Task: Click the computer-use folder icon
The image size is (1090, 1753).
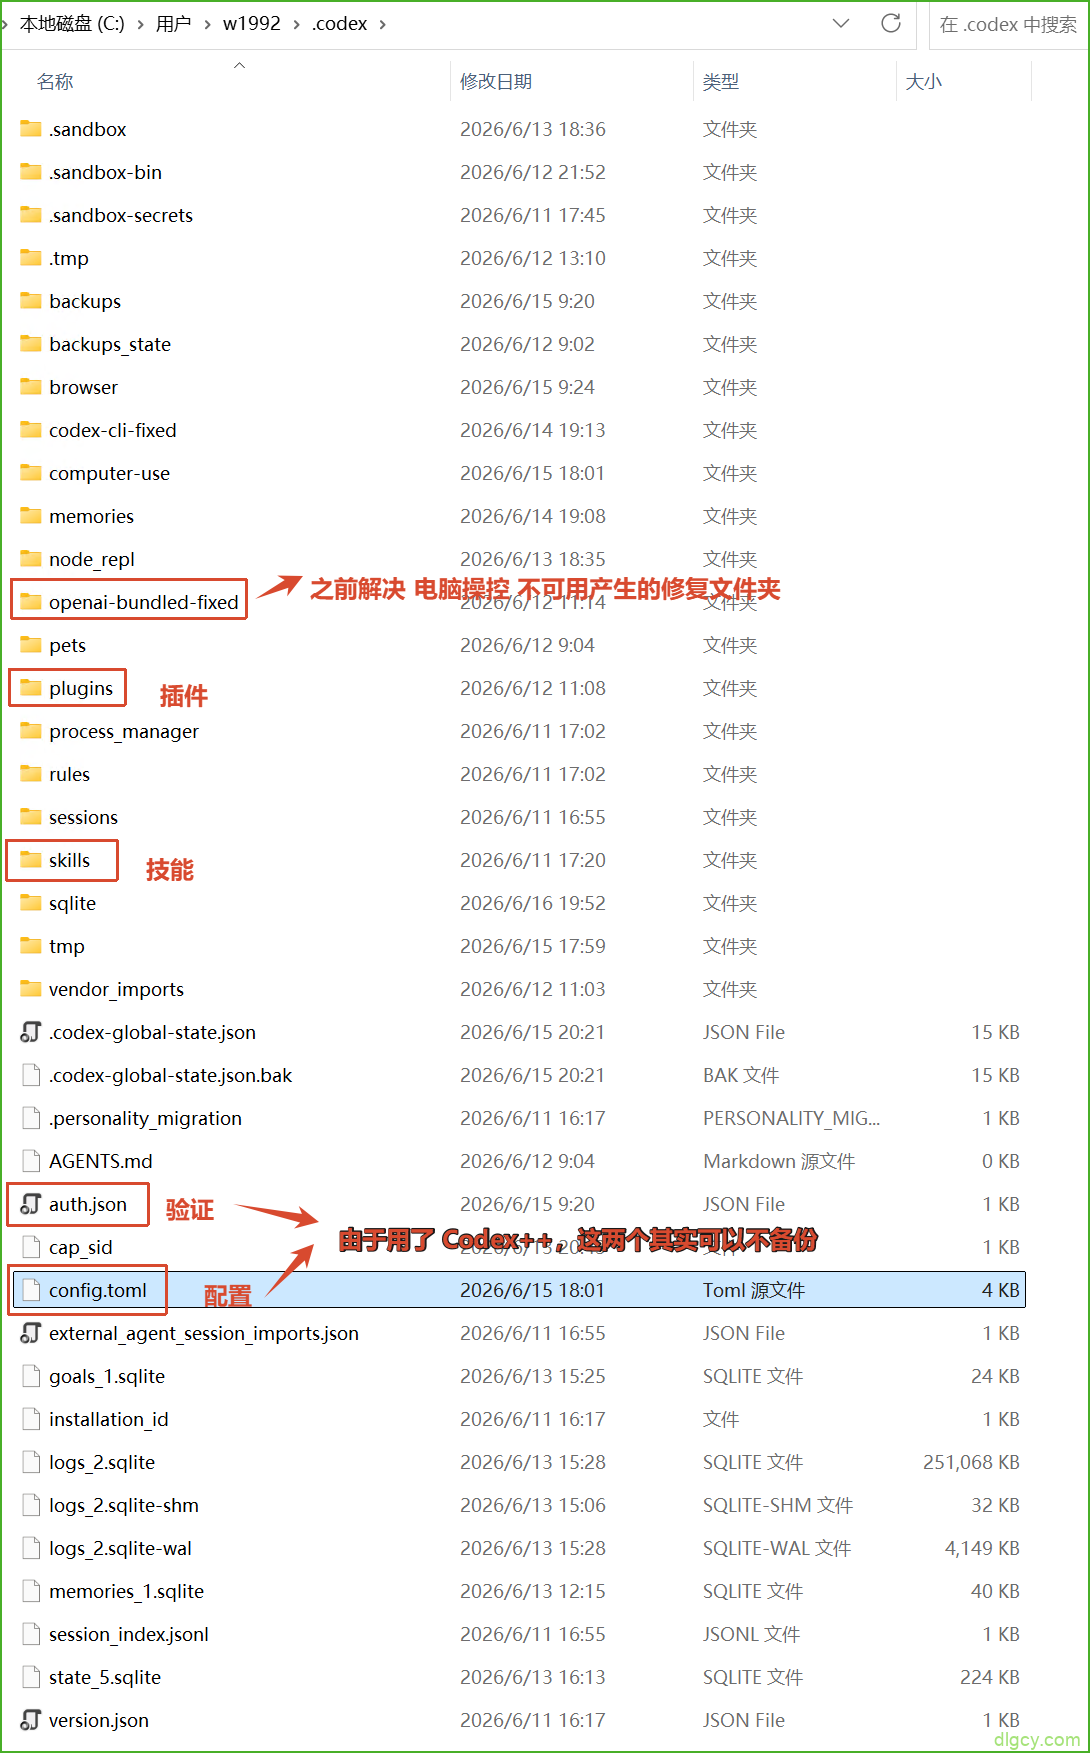Action: 31,473
